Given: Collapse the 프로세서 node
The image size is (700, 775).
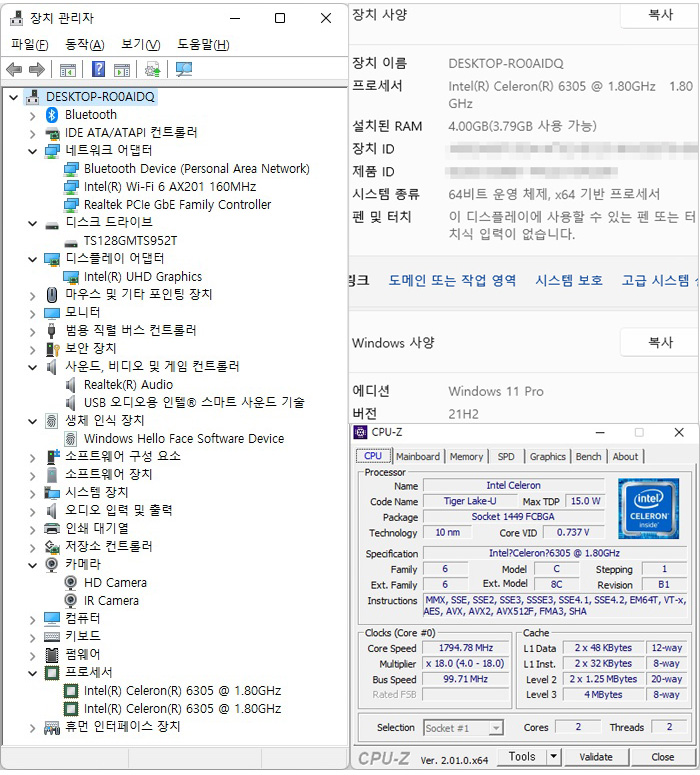Looking at the screenshot, I should (33, 673).
